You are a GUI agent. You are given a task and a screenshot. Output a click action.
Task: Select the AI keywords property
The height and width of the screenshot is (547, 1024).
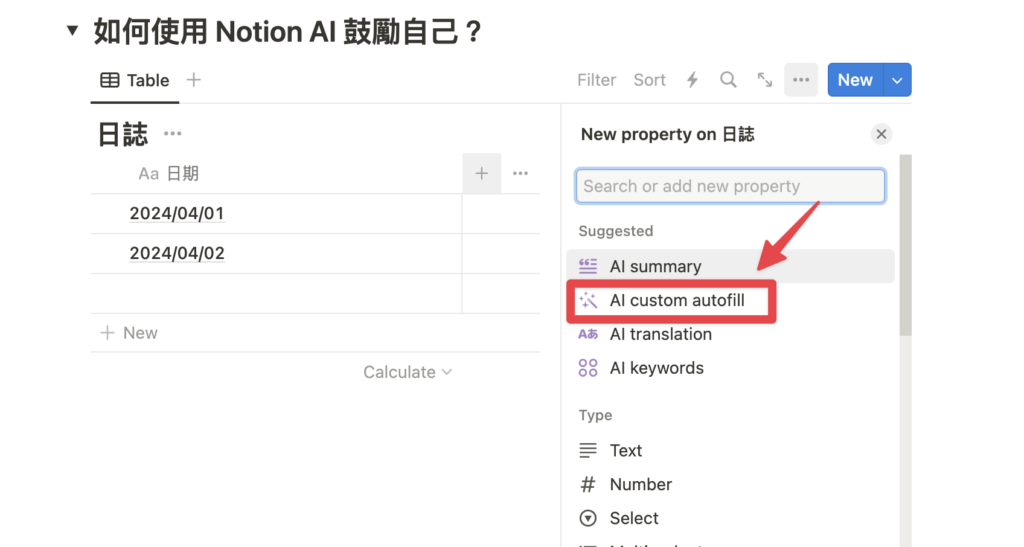coord(730,368)
